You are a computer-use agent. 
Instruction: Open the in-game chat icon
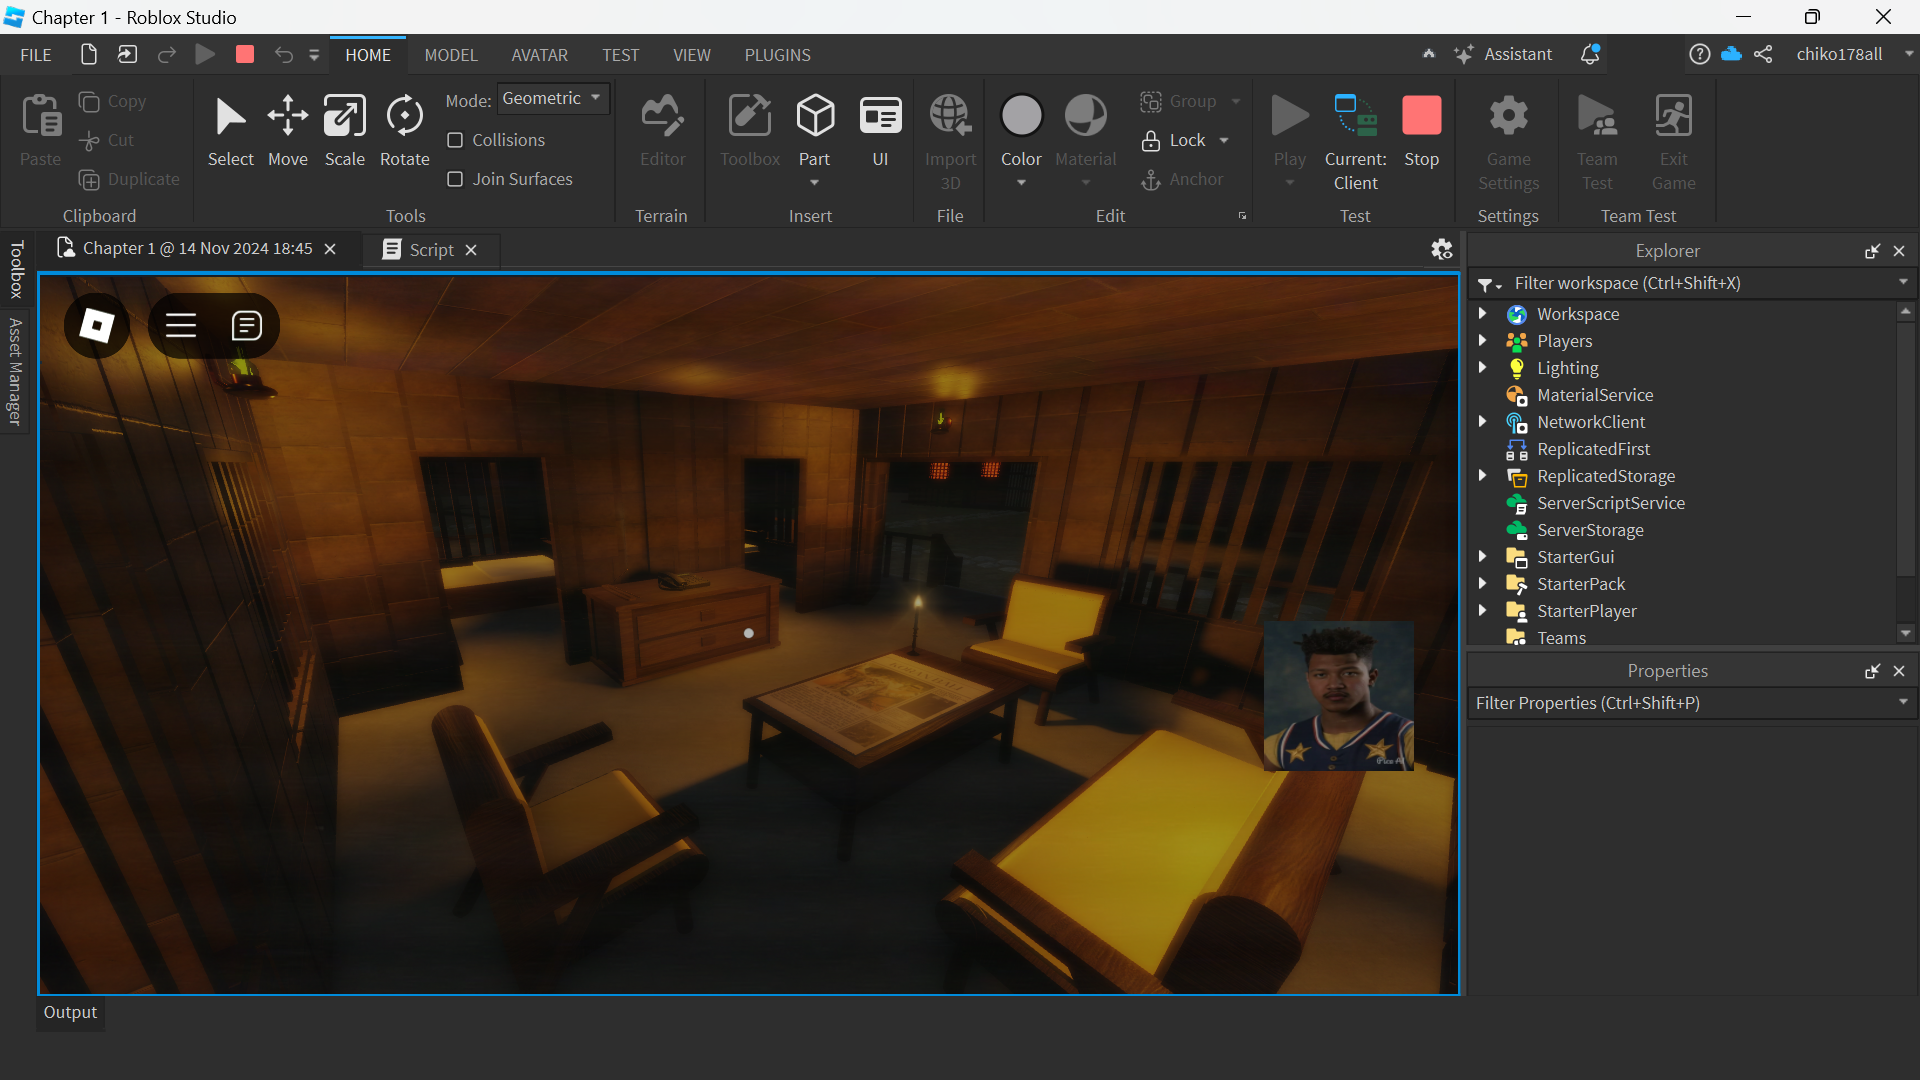click(x=246, y=325)
